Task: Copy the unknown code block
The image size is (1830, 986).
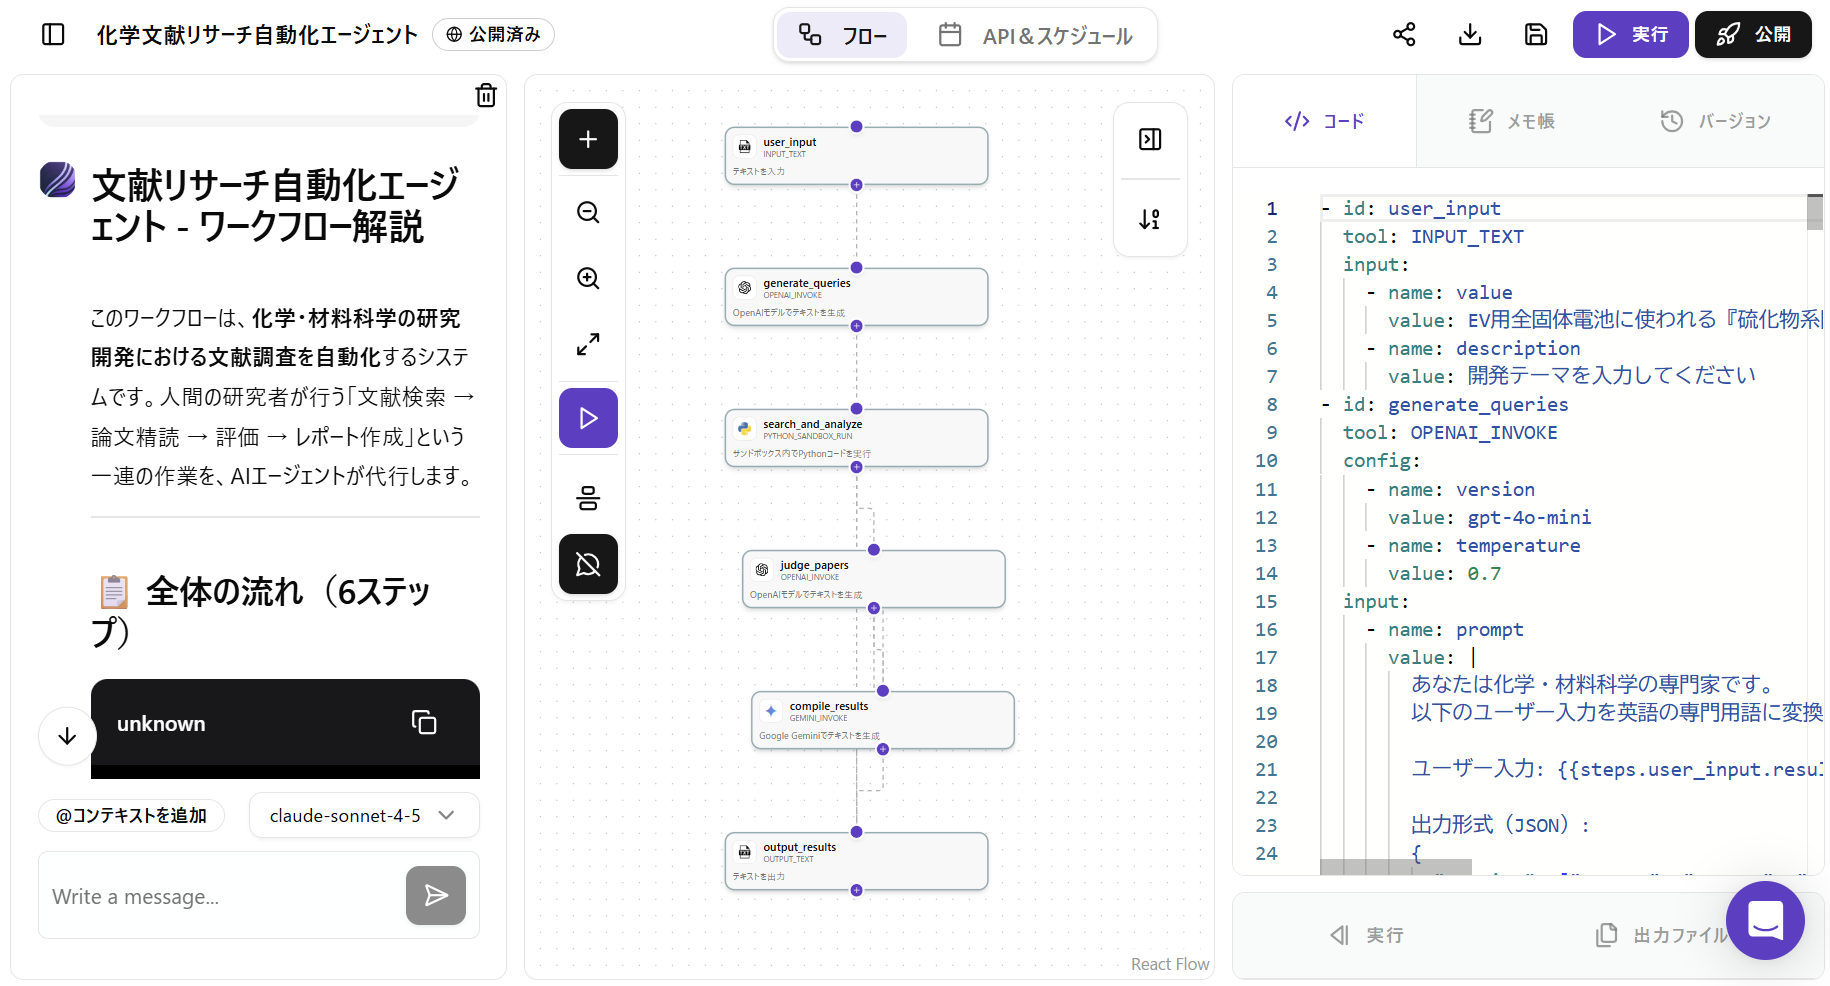Action: click(424, 722)
